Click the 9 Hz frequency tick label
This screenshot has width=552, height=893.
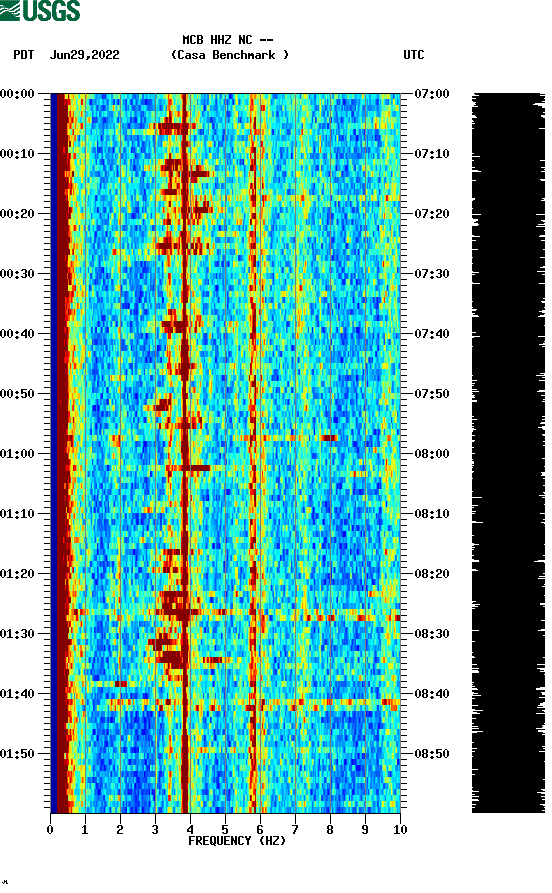(365, 830)
